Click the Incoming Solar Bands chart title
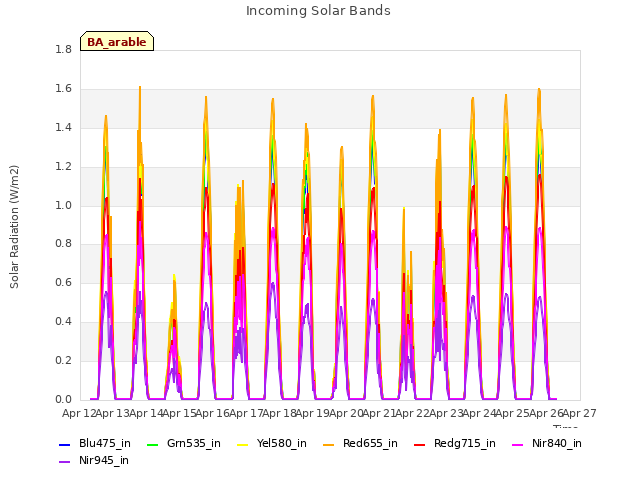This screenshot has width=640, height=480. tap(318, 11)
